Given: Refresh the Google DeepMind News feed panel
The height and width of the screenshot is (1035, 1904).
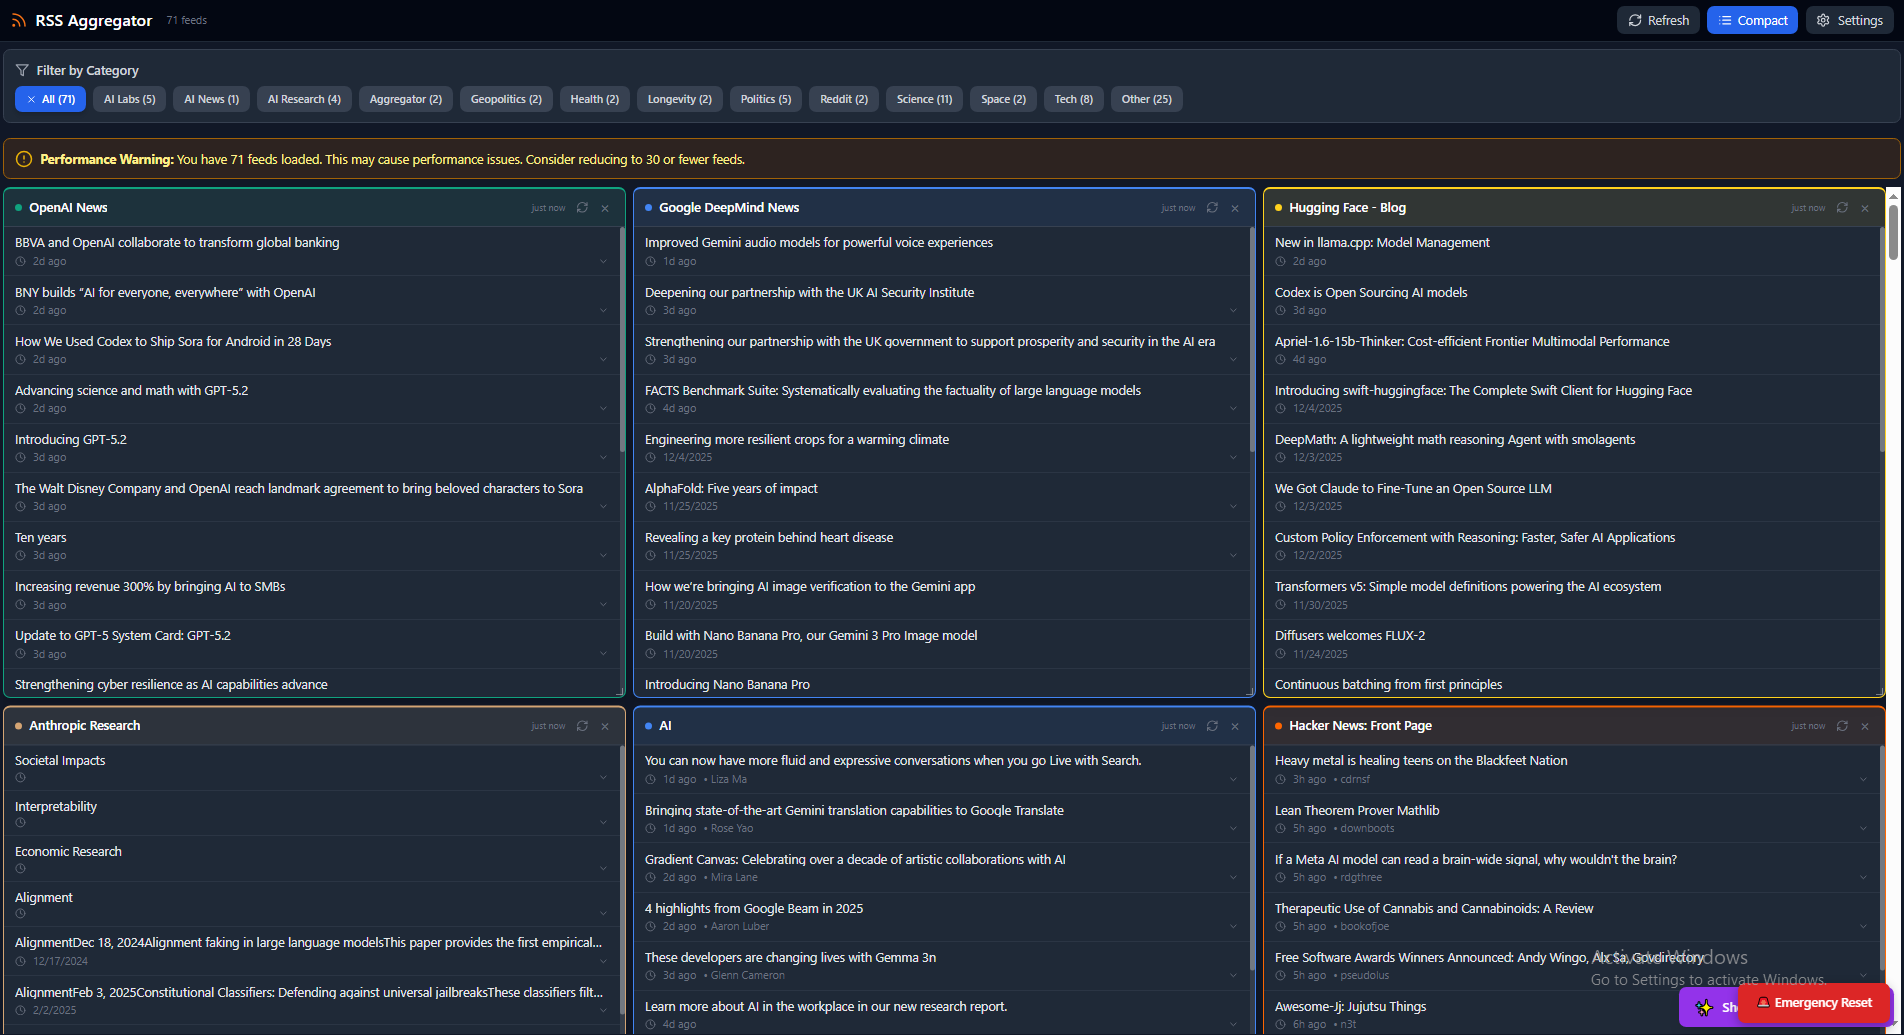Looking at the screenshot, I should point(1213,207).
